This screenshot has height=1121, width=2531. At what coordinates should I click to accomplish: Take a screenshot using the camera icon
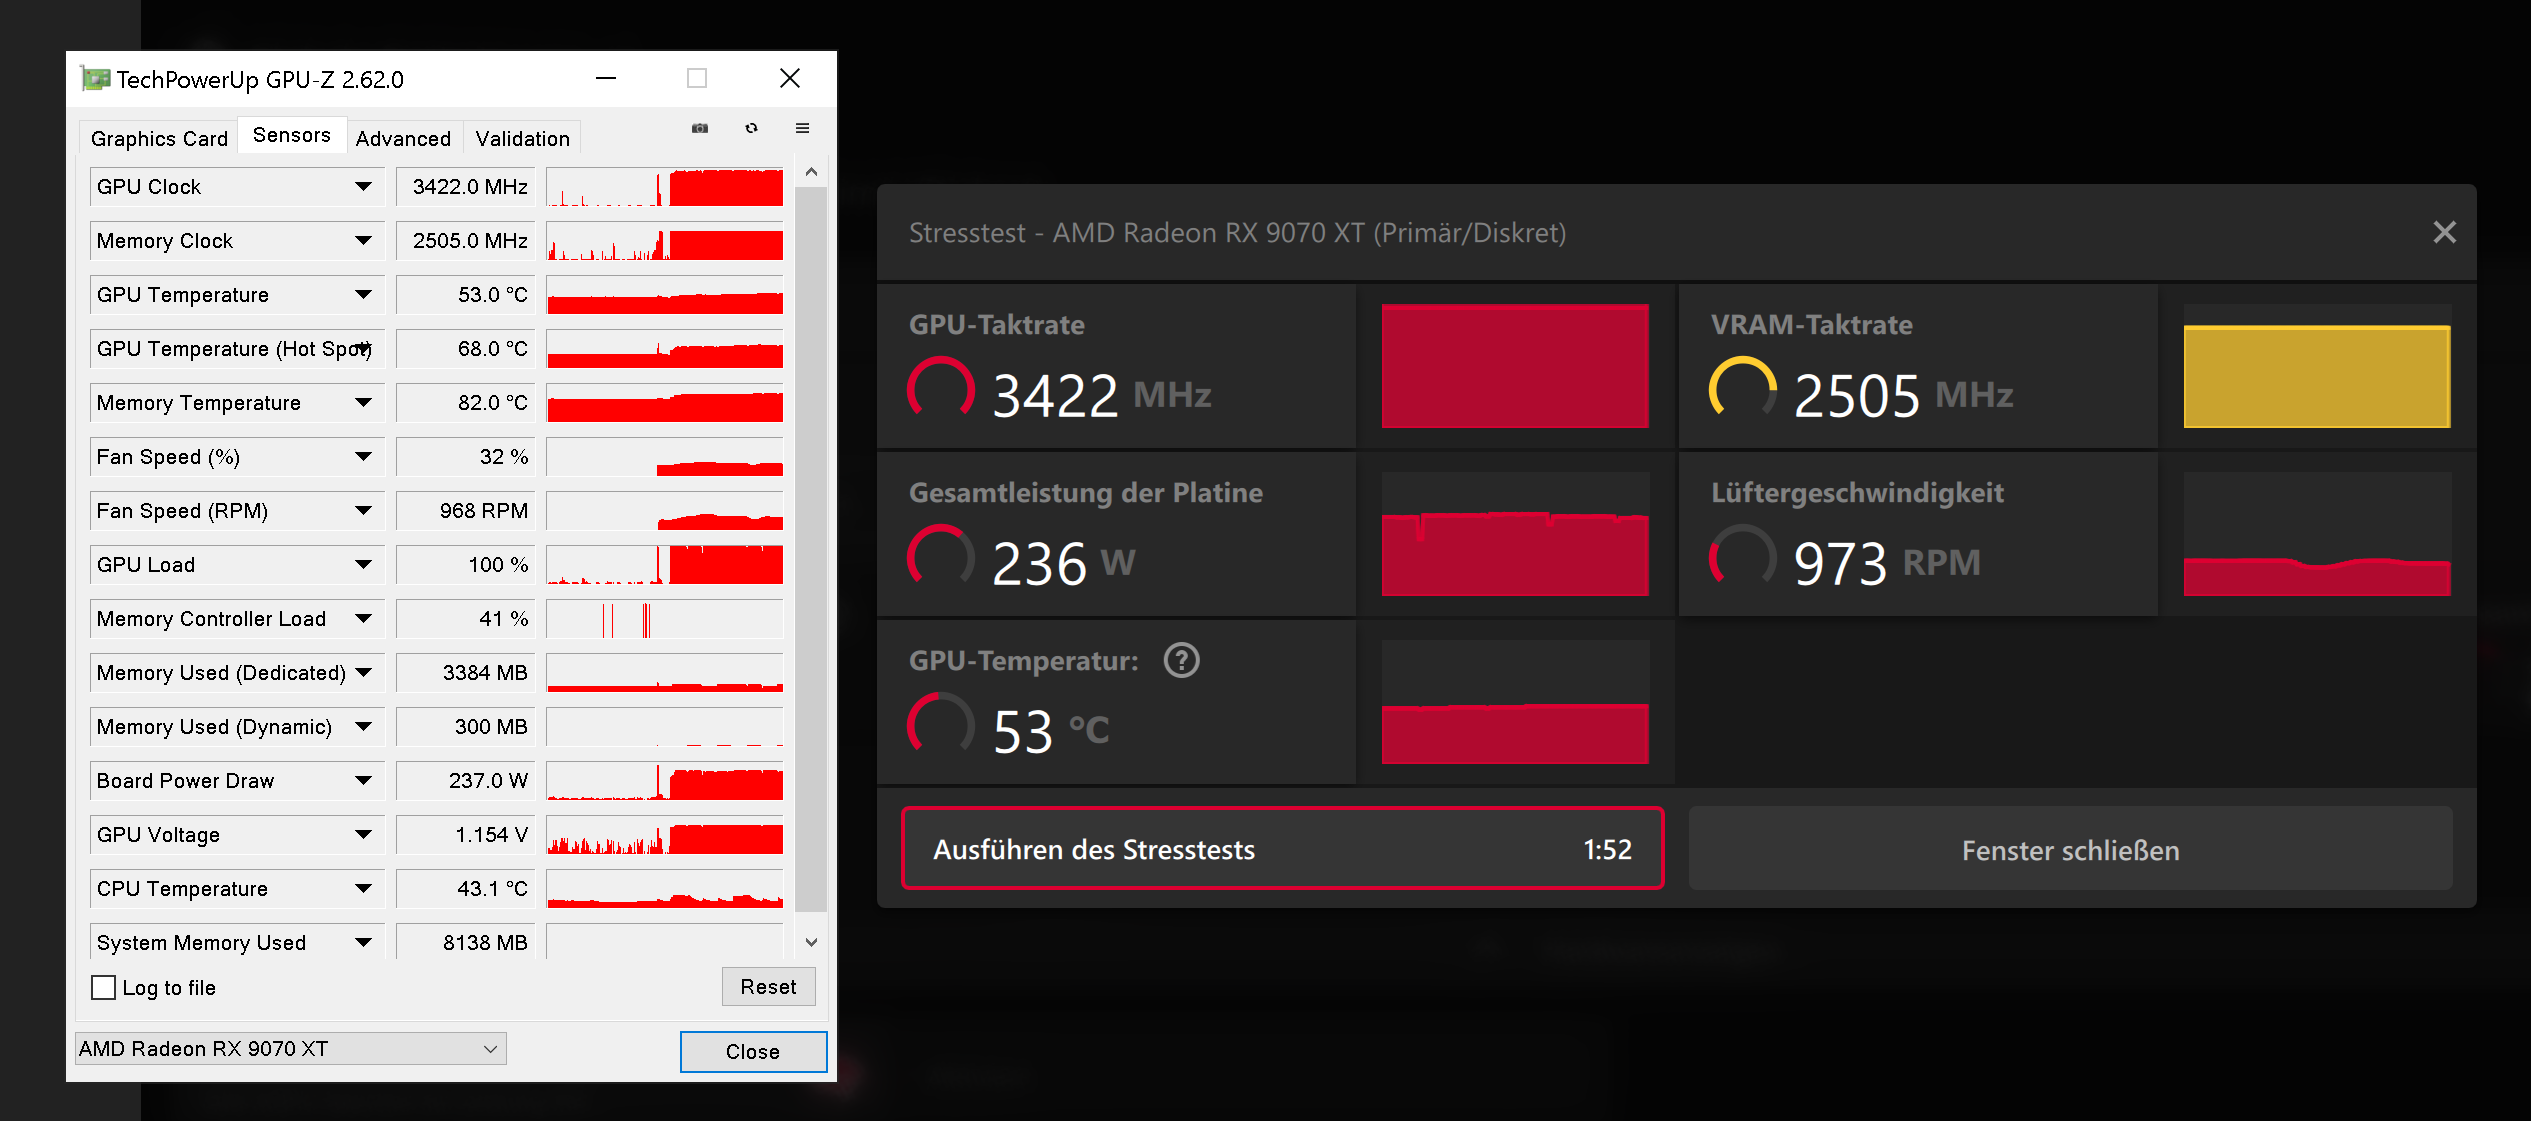coord(701,128)
